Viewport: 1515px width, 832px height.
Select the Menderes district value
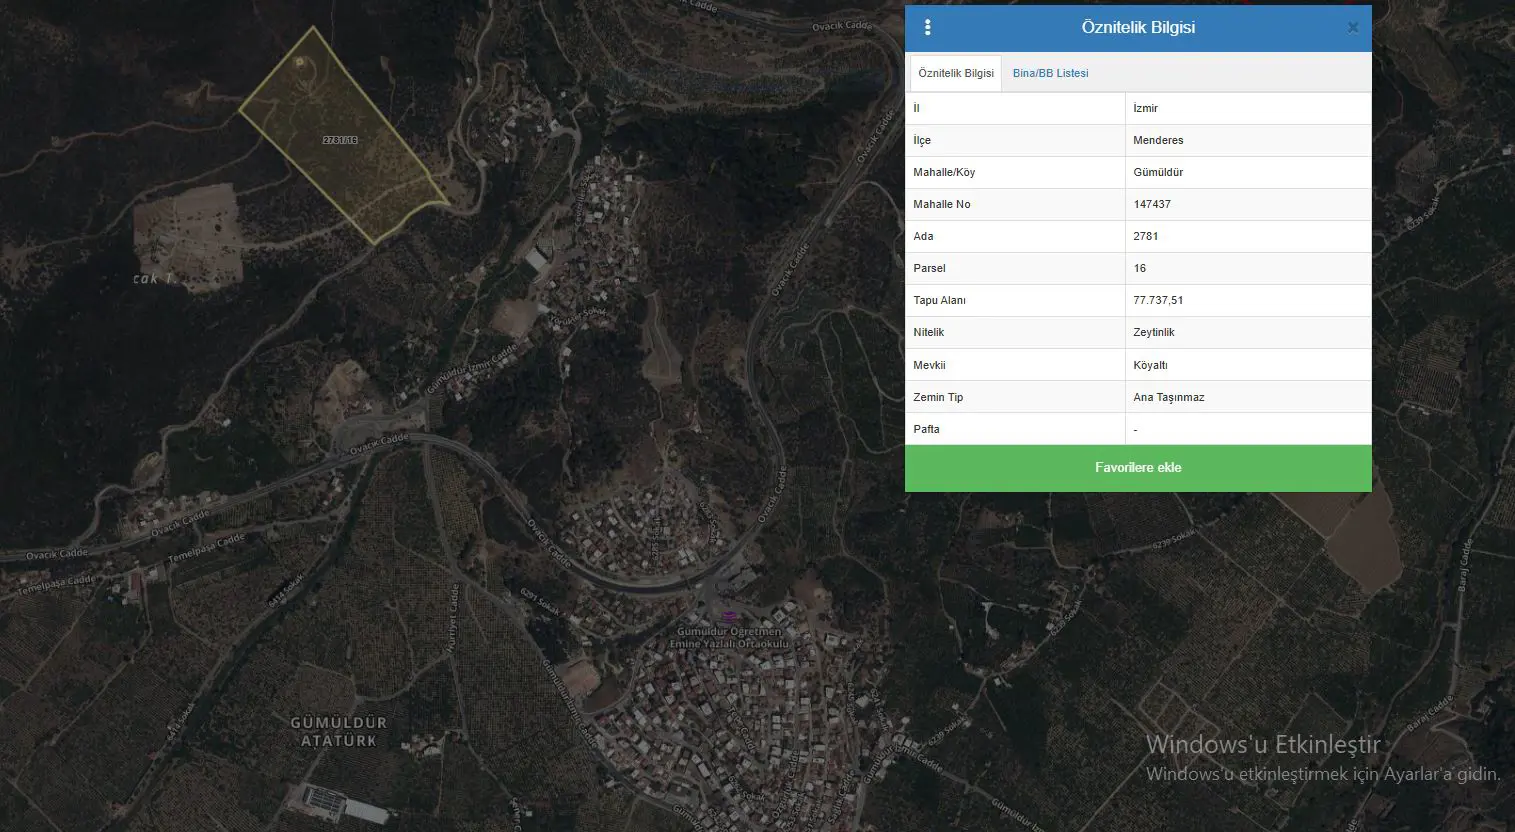point(1158,140)
